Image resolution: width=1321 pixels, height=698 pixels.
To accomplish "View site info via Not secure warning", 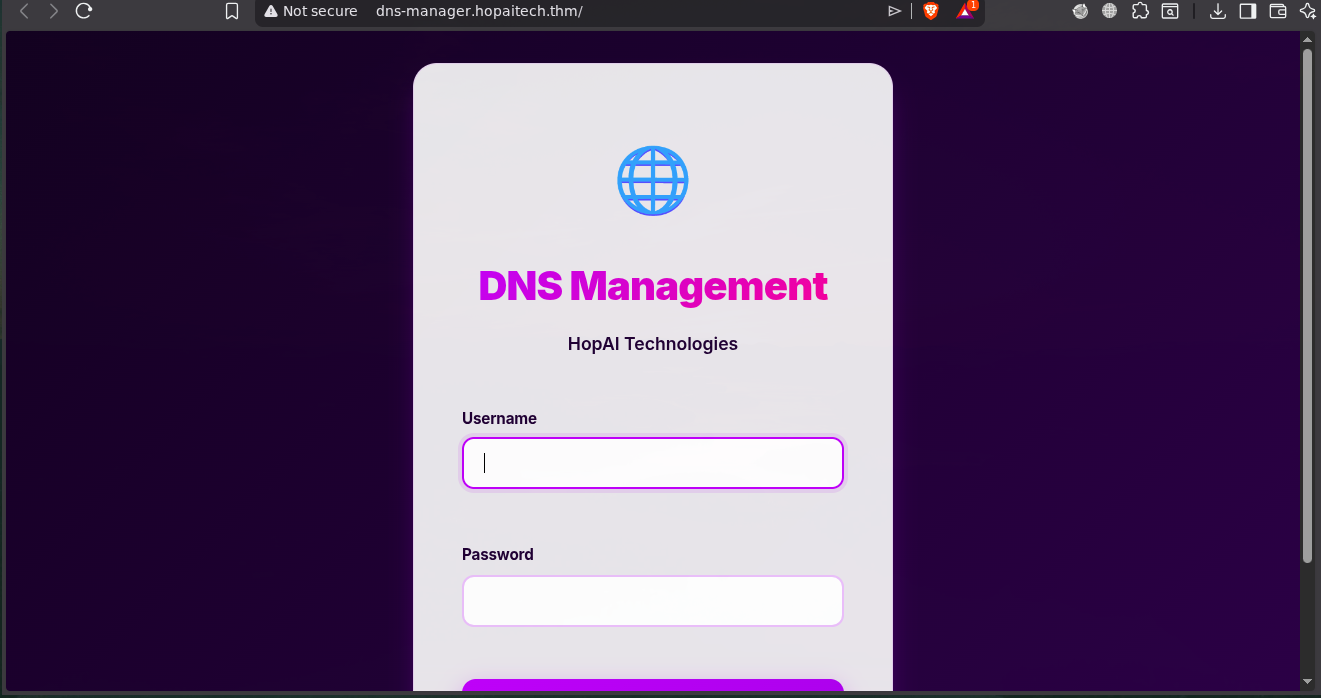I will (x=311, y=11).
